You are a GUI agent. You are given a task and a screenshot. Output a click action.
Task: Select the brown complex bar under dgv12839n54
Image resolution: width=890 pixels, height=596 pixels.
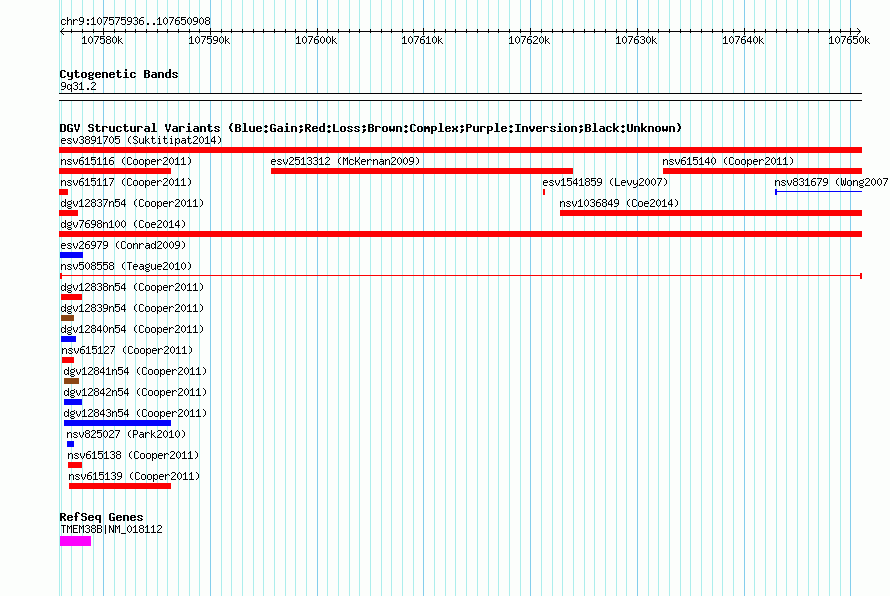(68, 318)
